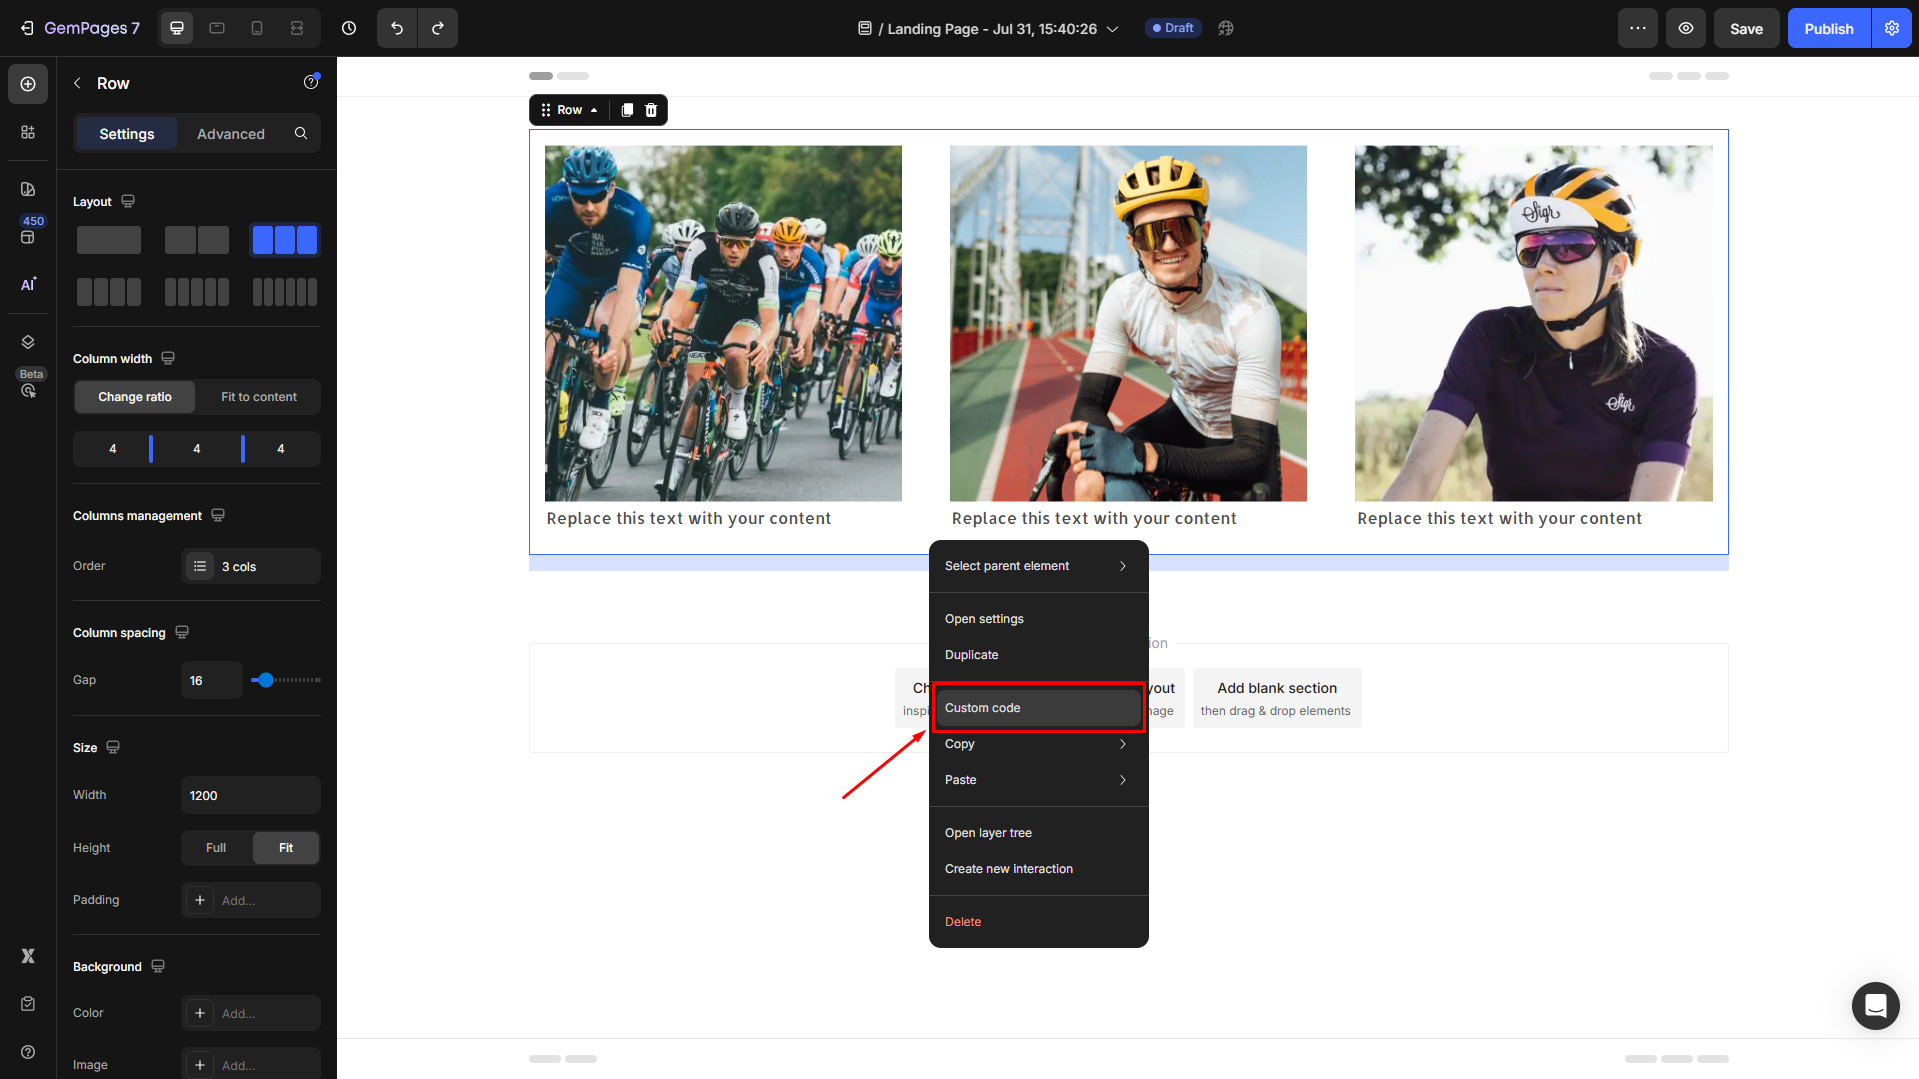Viewport: 1919px width, 1079px height.
Task: Click the Publish button
Action: 1828,28
